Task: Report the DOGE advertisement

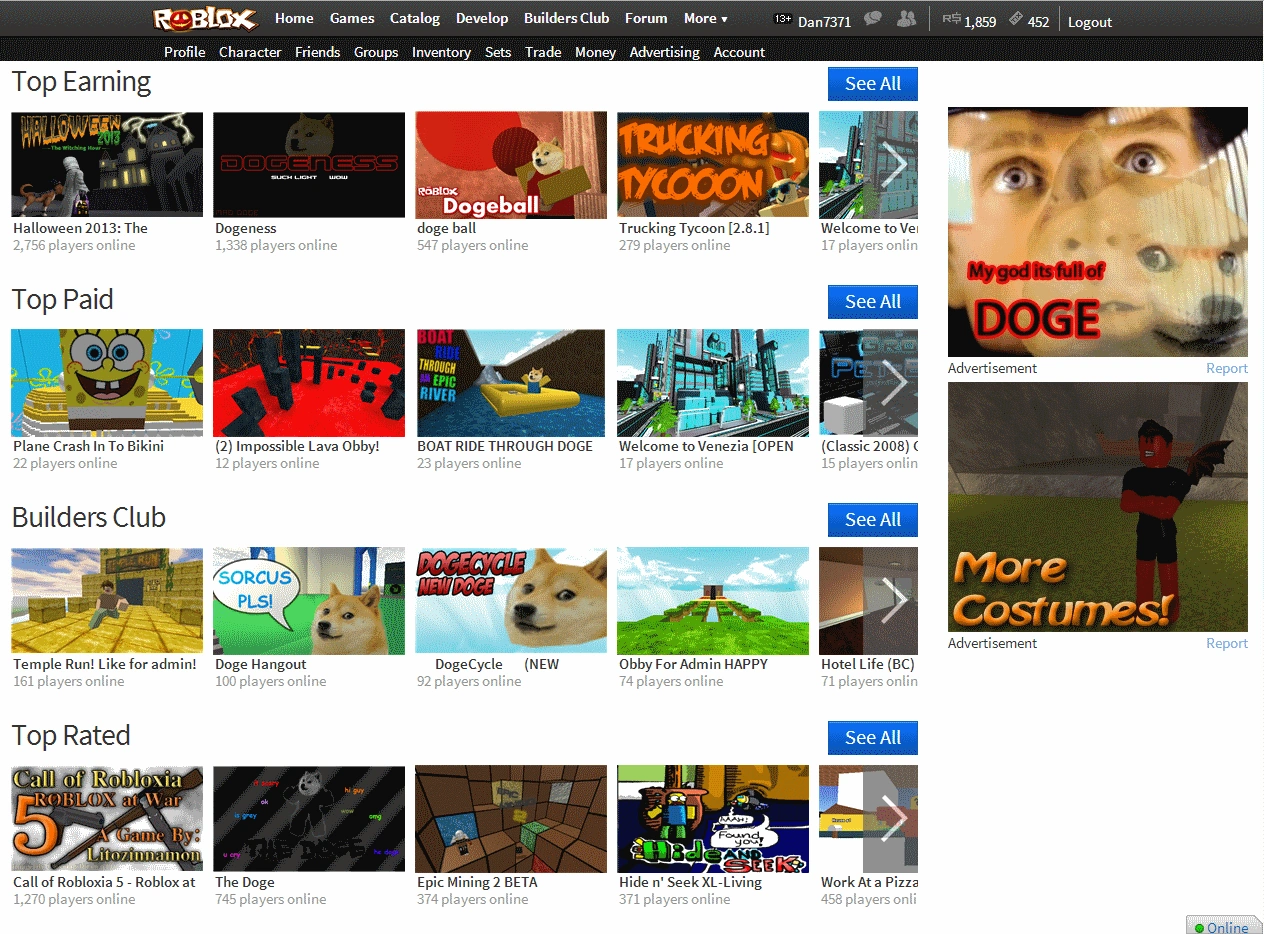Action: [x=1227, y=368]
